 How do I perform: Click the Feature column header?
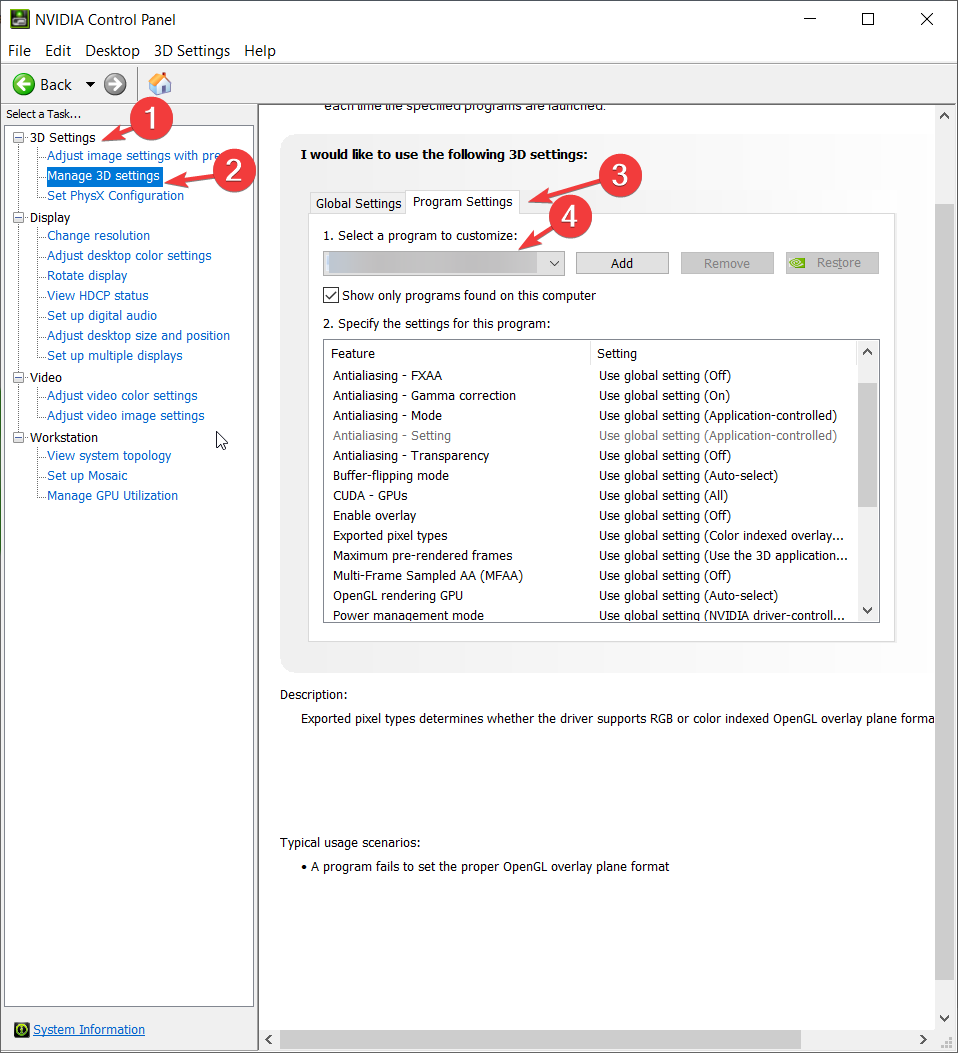coord(457,353)
